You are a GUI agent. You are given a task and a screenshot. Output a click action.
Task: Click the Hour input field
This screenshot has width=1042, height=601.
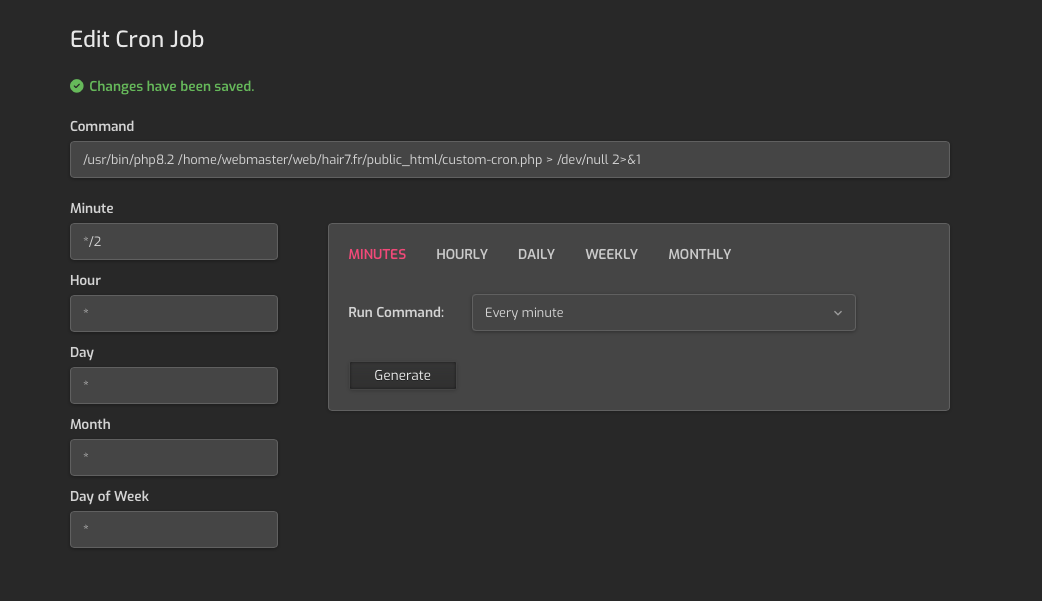click(x=174, y=313)
